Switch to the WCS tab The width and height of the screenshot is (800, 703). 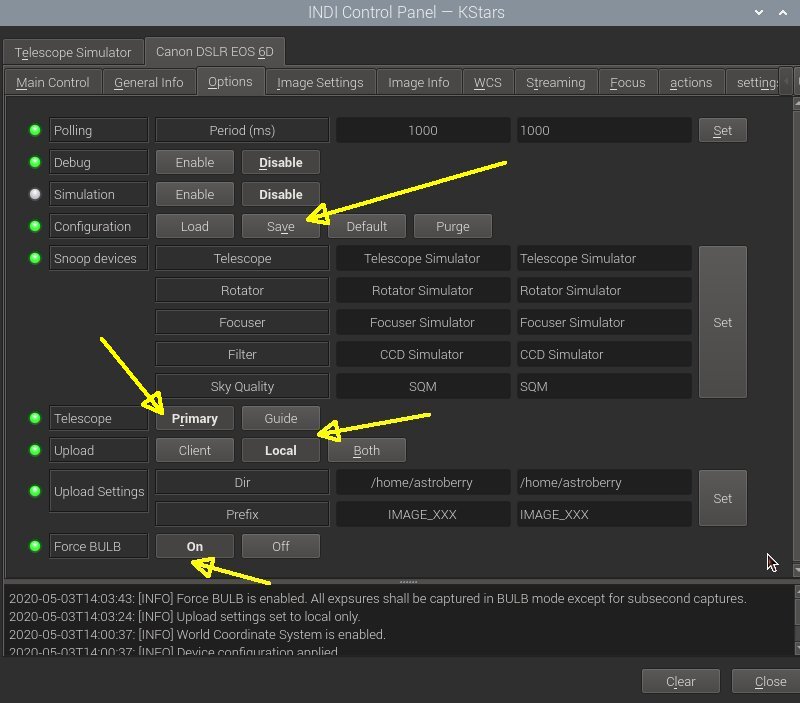point(487,82)
